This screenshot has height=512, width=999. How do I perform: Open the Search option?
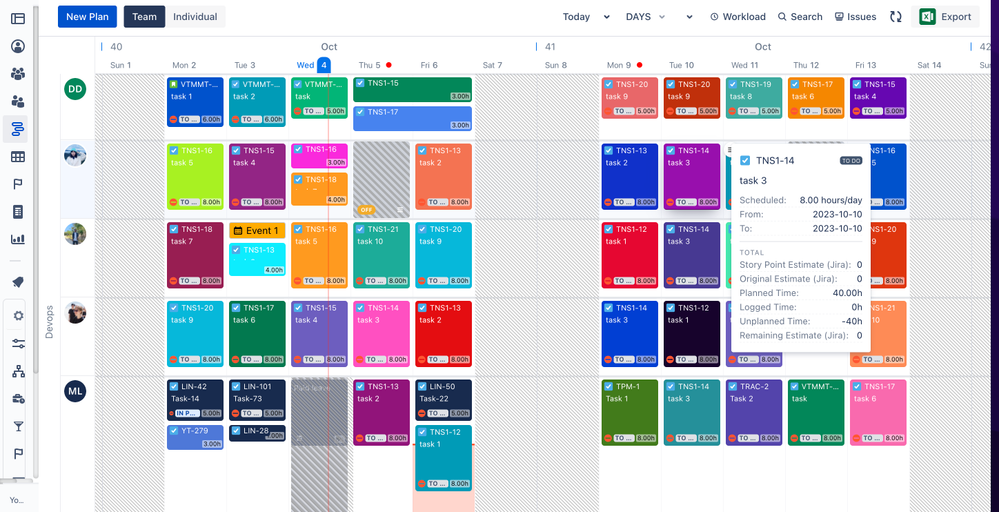[x=800, y=17]
